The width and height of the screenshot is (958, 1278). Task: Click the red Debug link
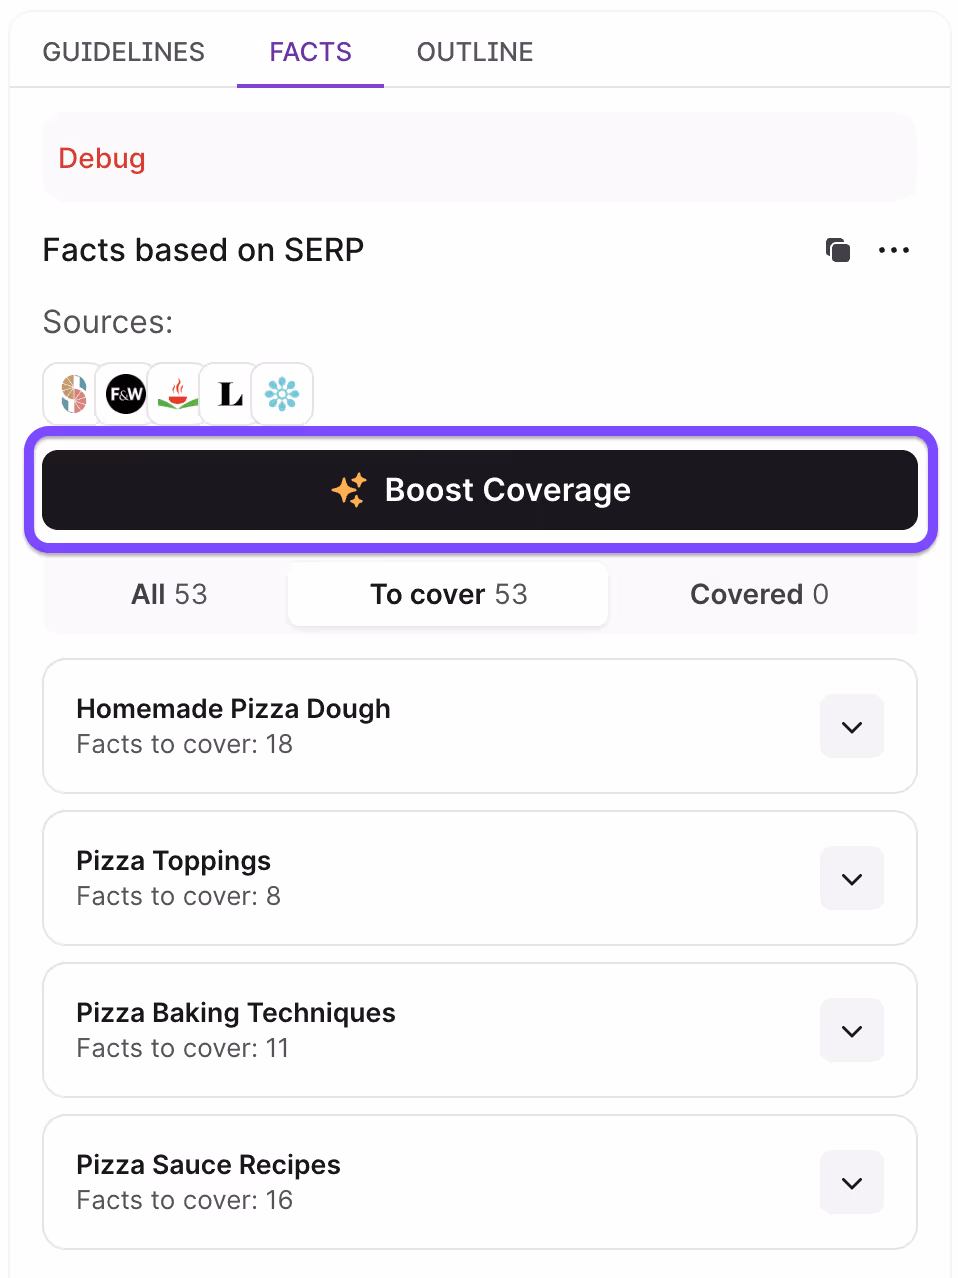pos(102,158)
